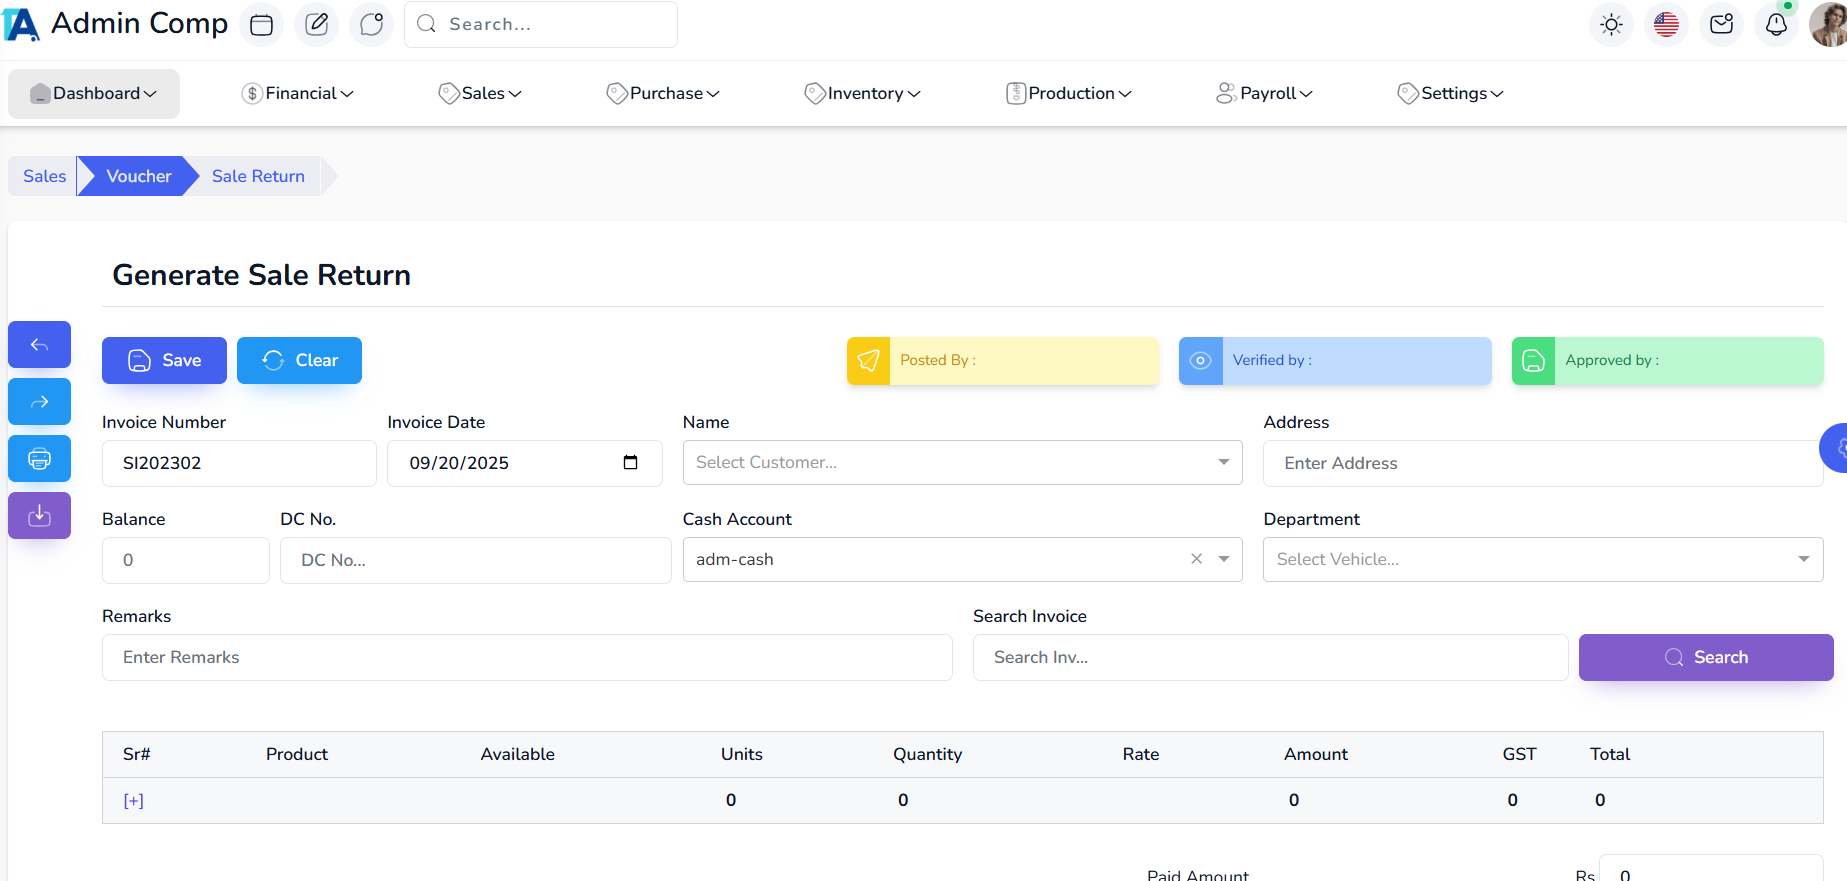Screen dimensions: 1847x881
Task: Click the back arrow sidebar button
Action: [x=40, y=345]
